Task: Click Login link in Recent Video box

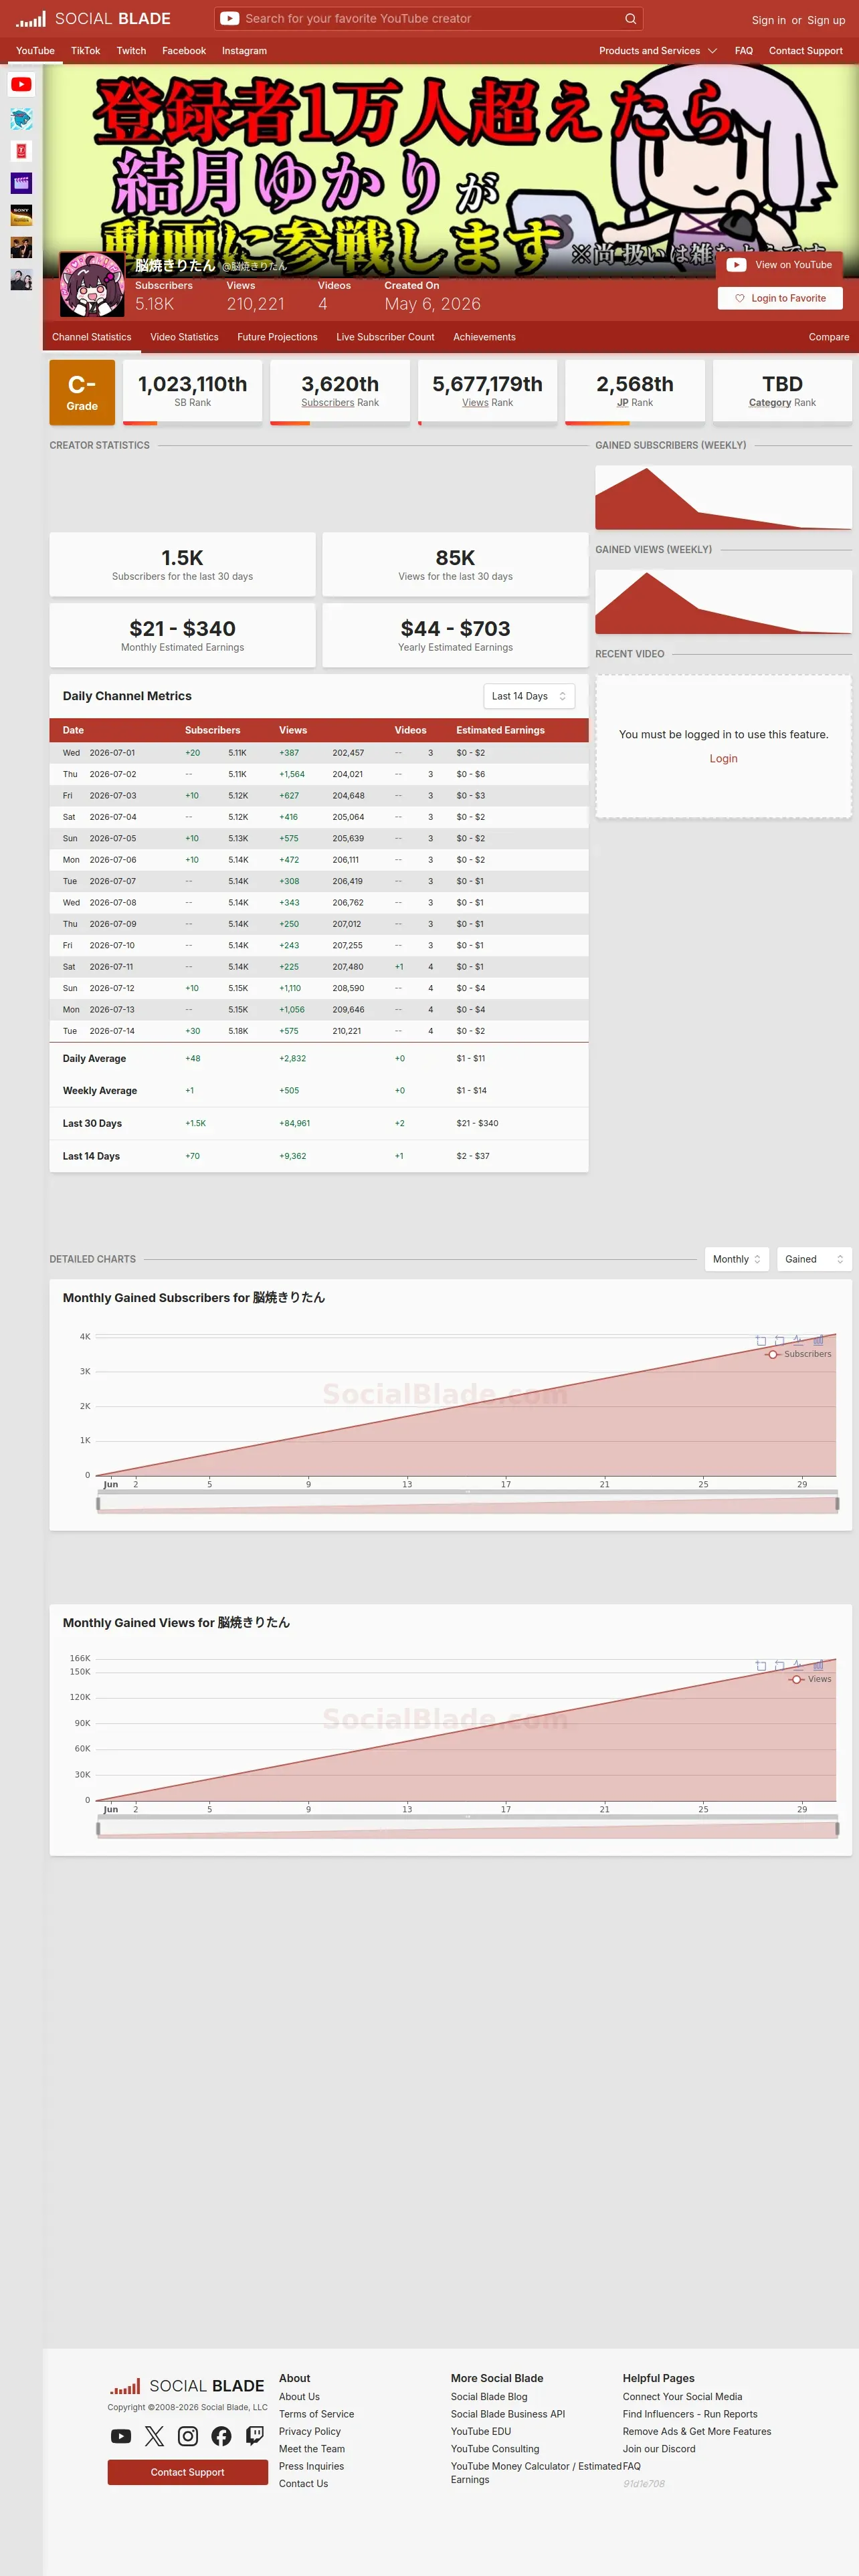Action: click(x=723, y=759)
